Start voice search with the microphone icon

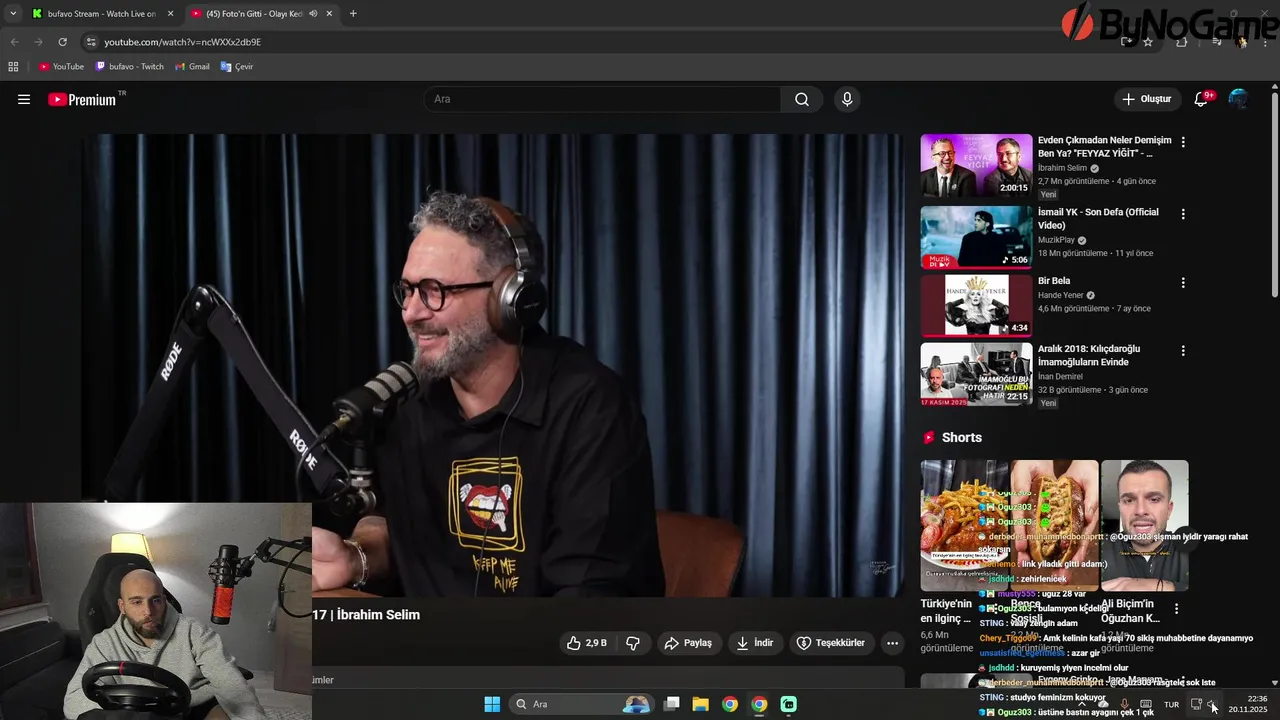(x=847, y=99)
